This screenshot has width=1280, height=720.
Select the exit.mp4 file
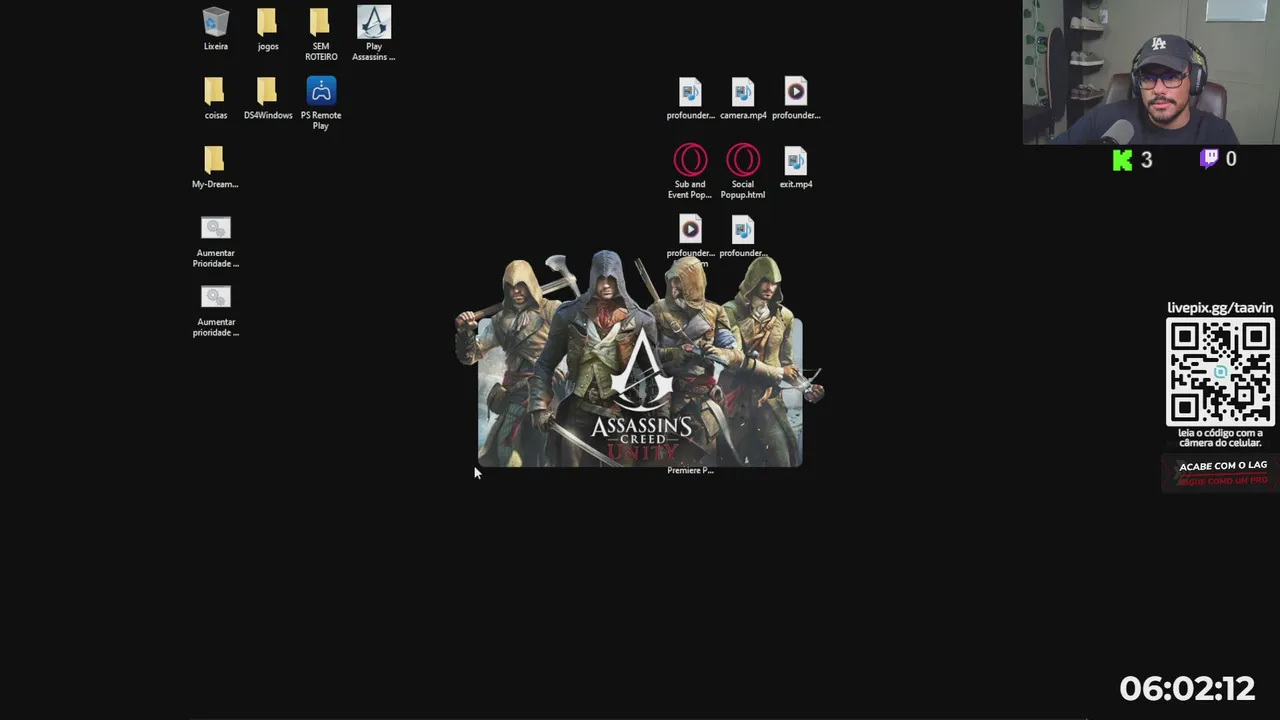[x=796, y=167]
